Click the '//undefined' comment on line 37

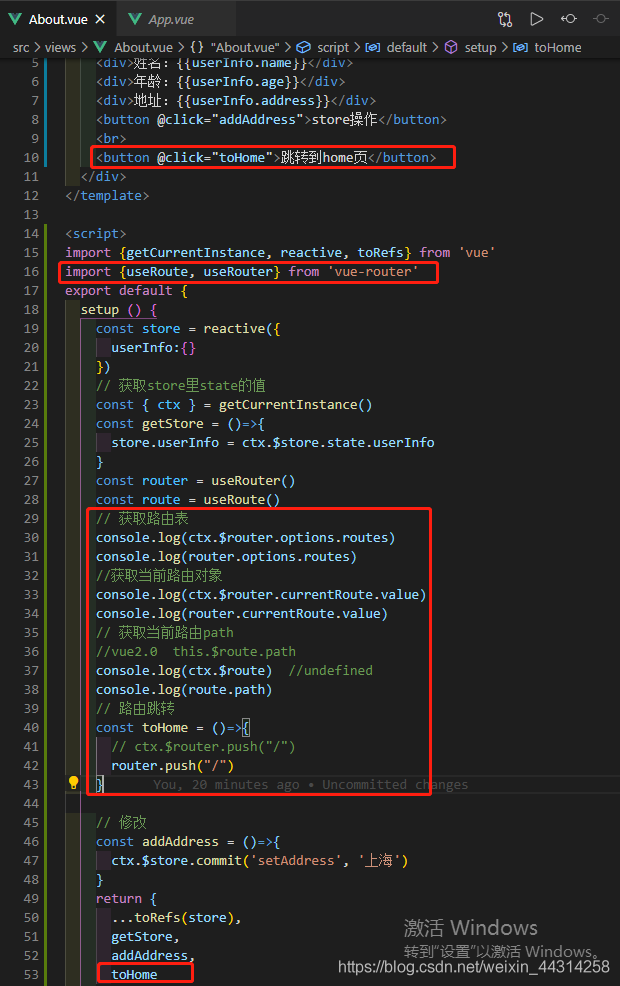pos(330,670)
